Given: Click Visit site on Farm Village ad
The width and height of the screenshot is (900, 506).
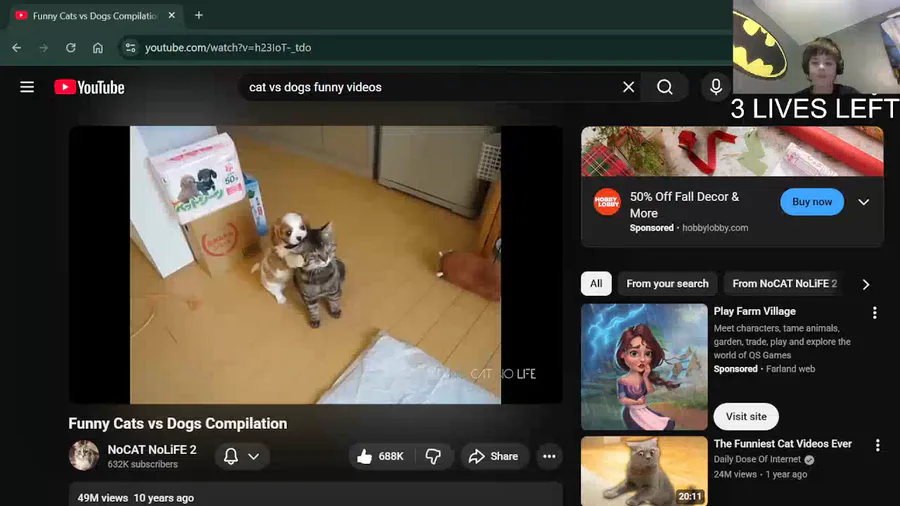Looking at the screenshot, I should 746,417.
